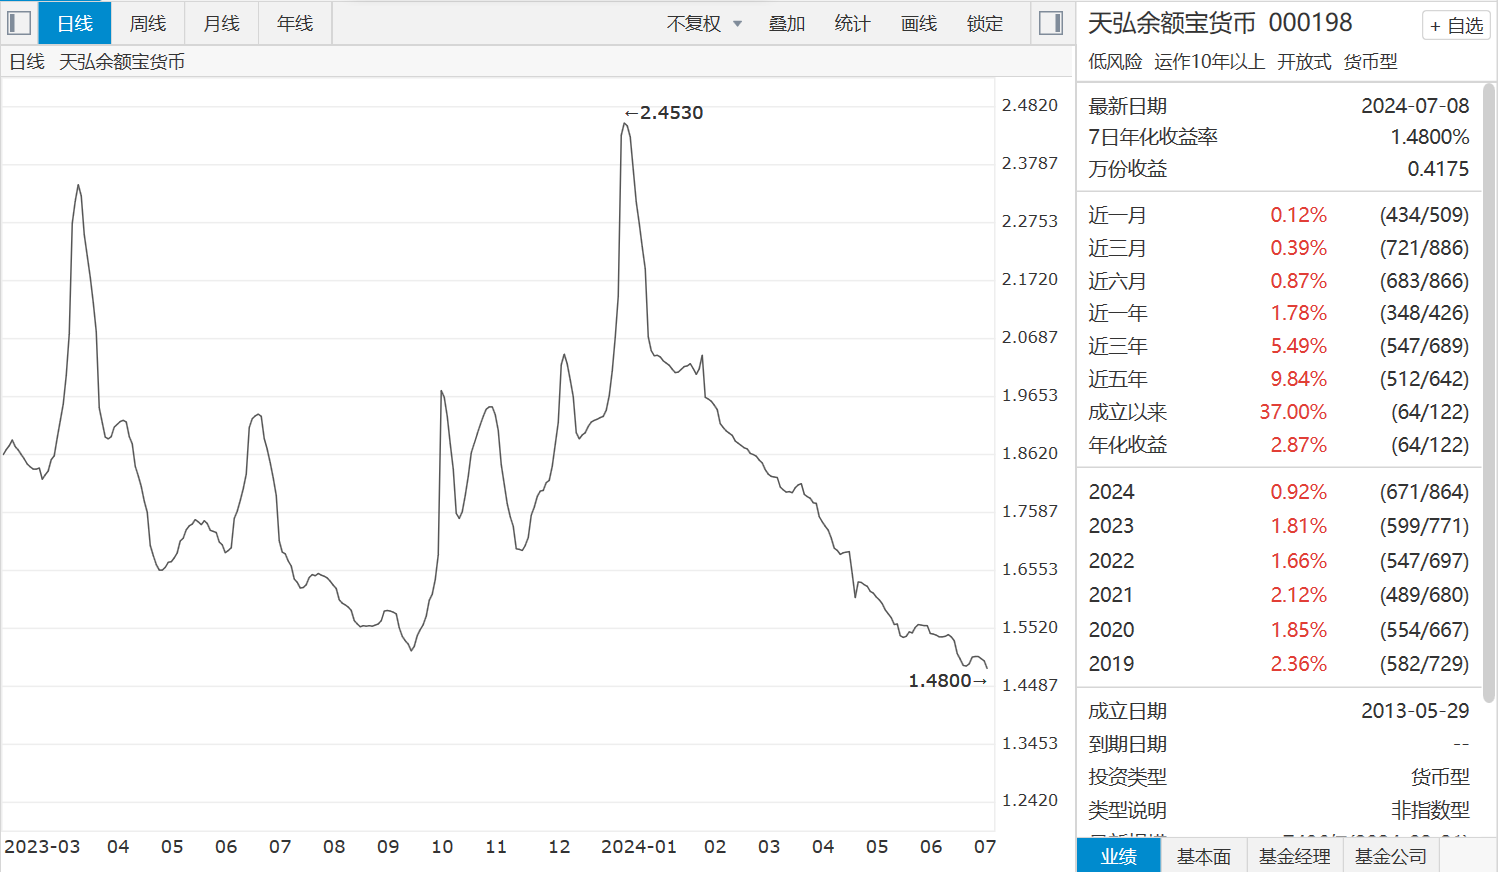Click the 2.4820 value on the price axis
Image resolution: width=1498 pixels, height=872 pixels.
1030,105
